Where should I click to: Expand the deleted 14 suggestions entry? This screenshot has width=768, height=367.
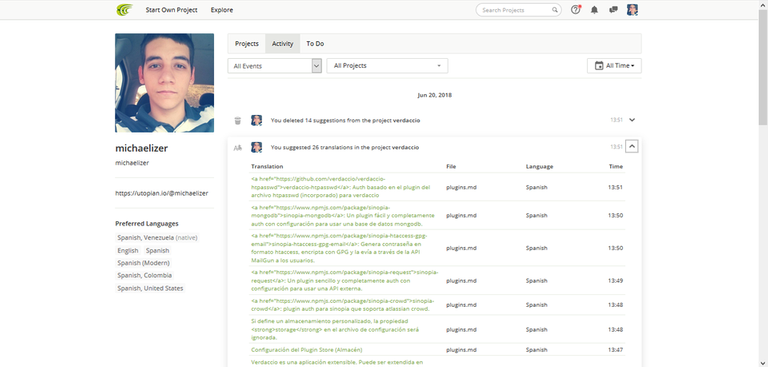pos(632,120)
